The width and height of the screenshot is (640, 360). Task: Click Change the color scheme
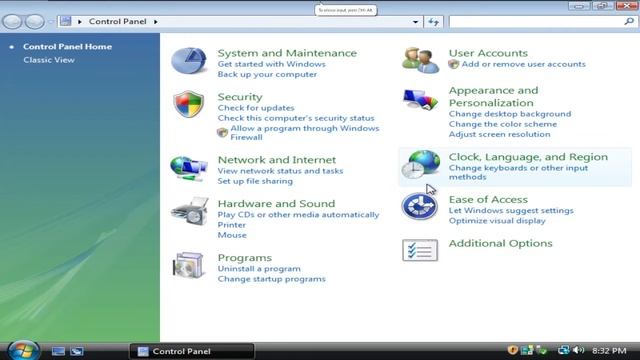[x=502, y=124]
